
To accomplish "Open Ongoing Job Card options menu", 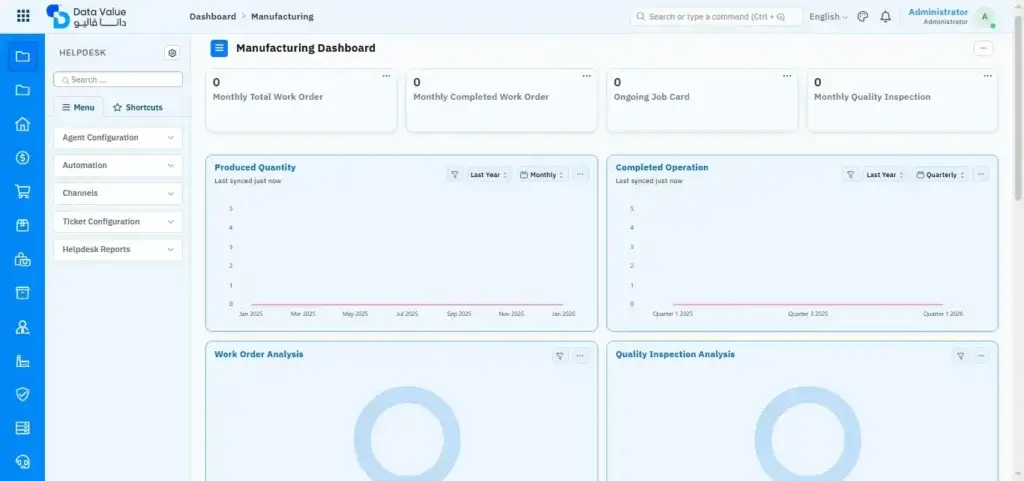I will 787,76.
